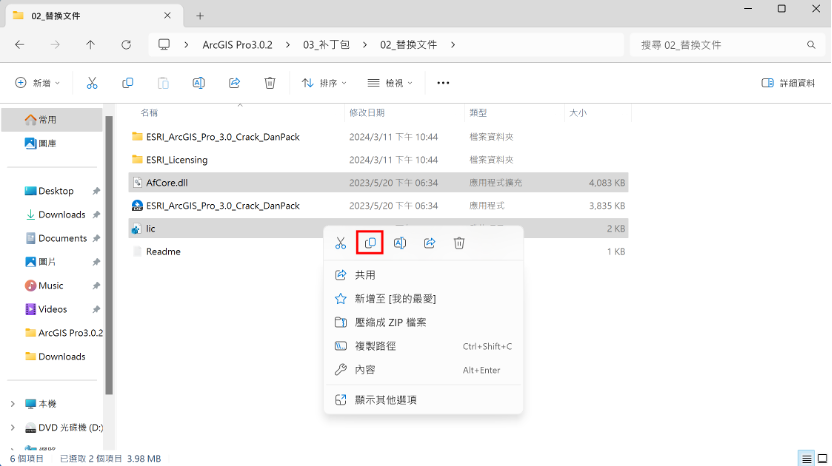
Task: Toggle the 詳細資料 details pane
Action: tap(788, 83)
